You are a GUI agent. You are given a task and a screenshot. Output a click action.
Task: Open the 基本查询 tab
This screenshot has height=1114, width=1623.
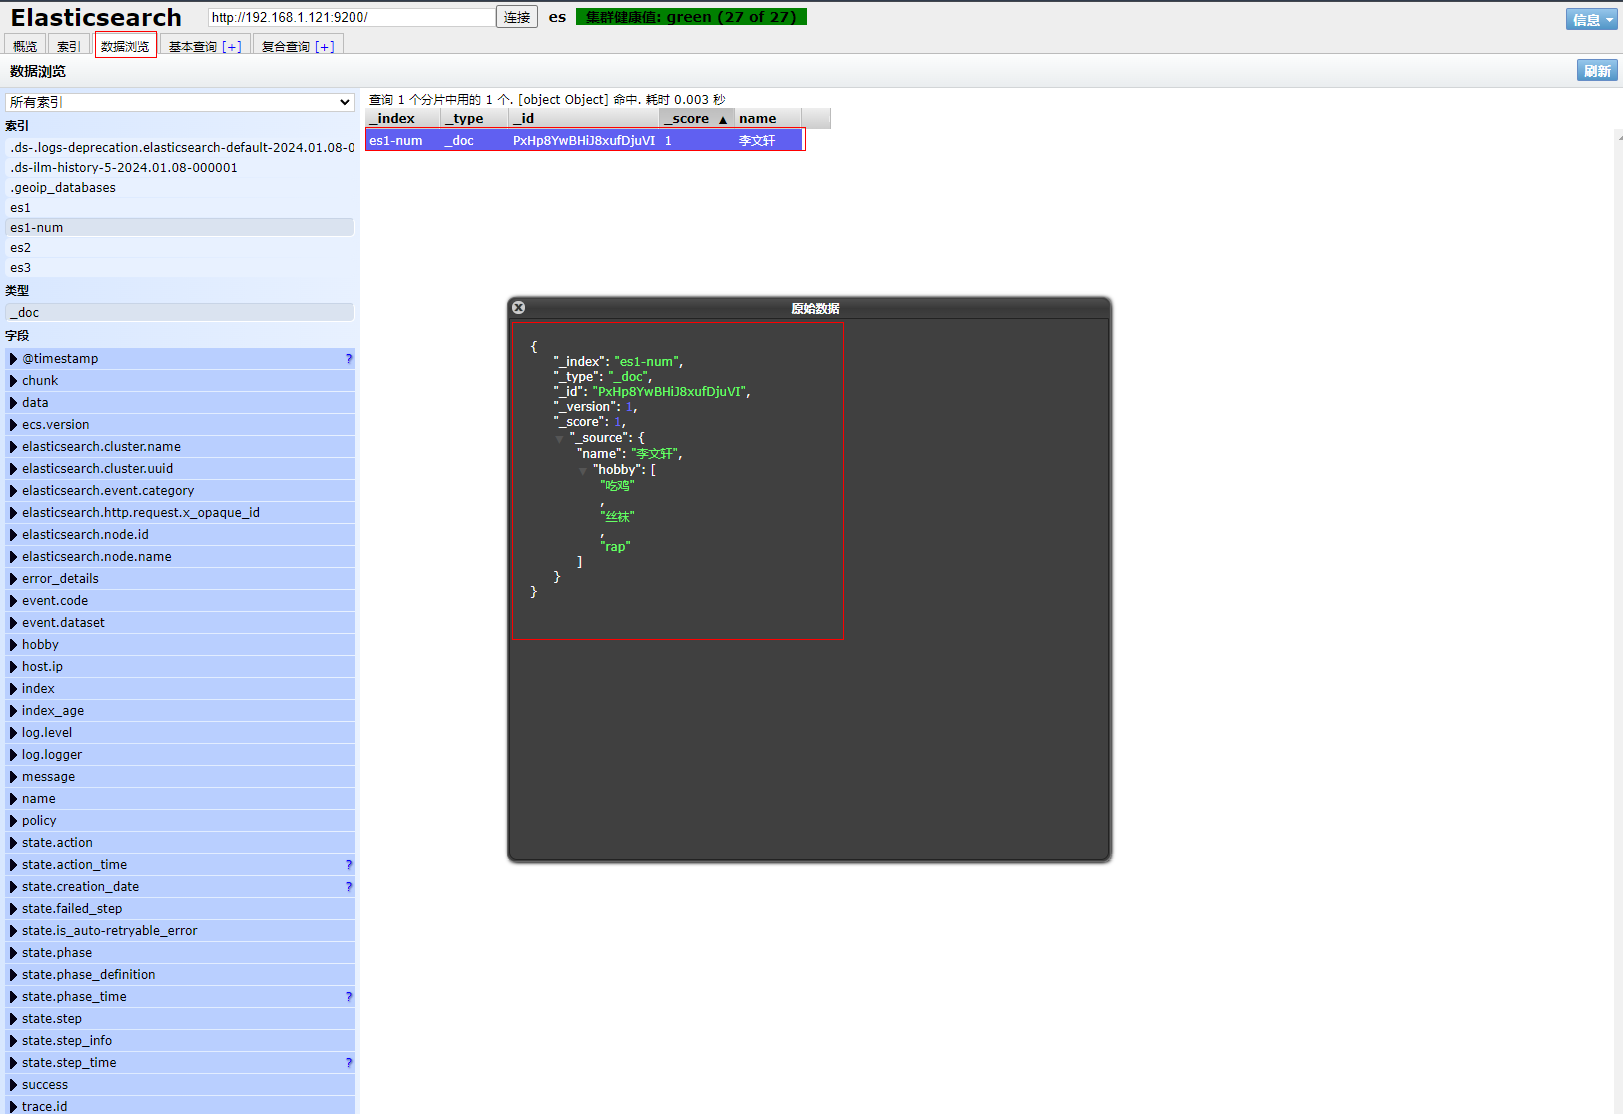pyautogui.click(x=204, y=46)
